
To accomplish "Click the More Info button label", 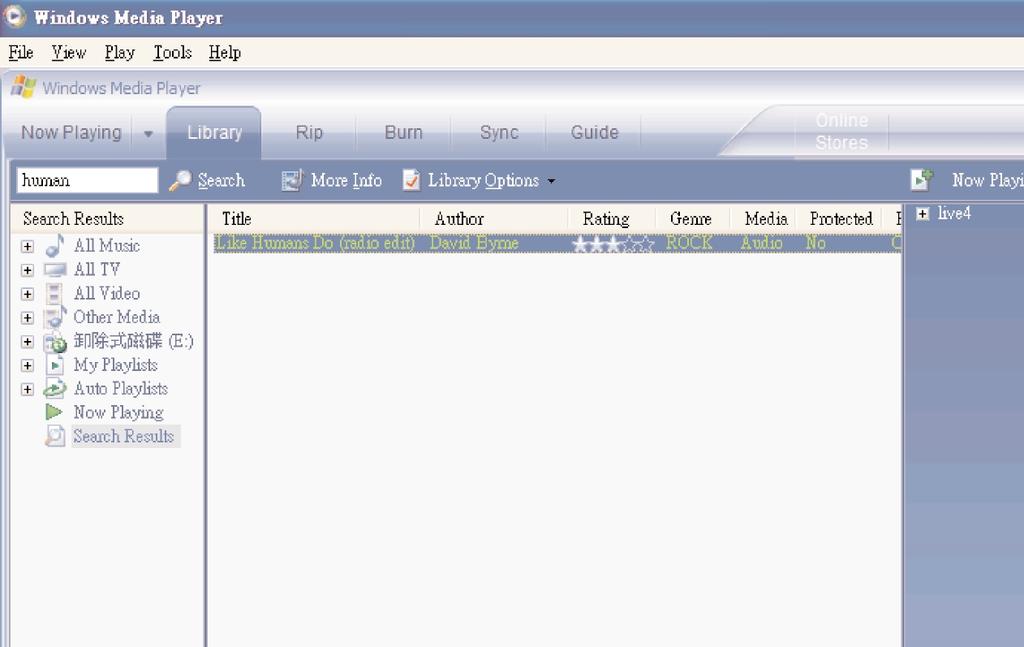I will coord(346,180).
